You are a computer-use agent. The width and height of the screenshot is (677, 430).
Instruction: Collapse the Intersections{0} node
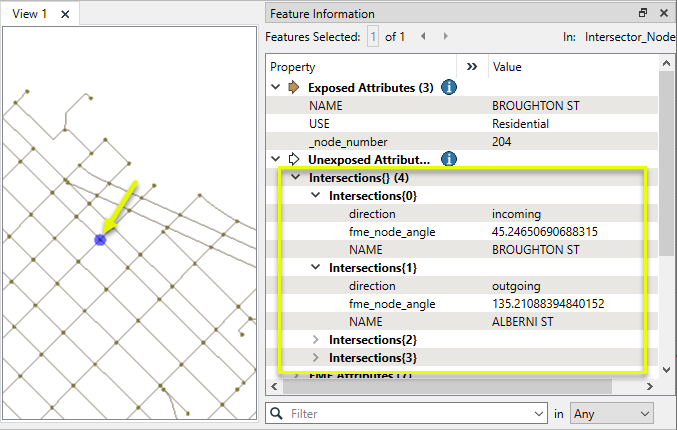tap(316, 196)
